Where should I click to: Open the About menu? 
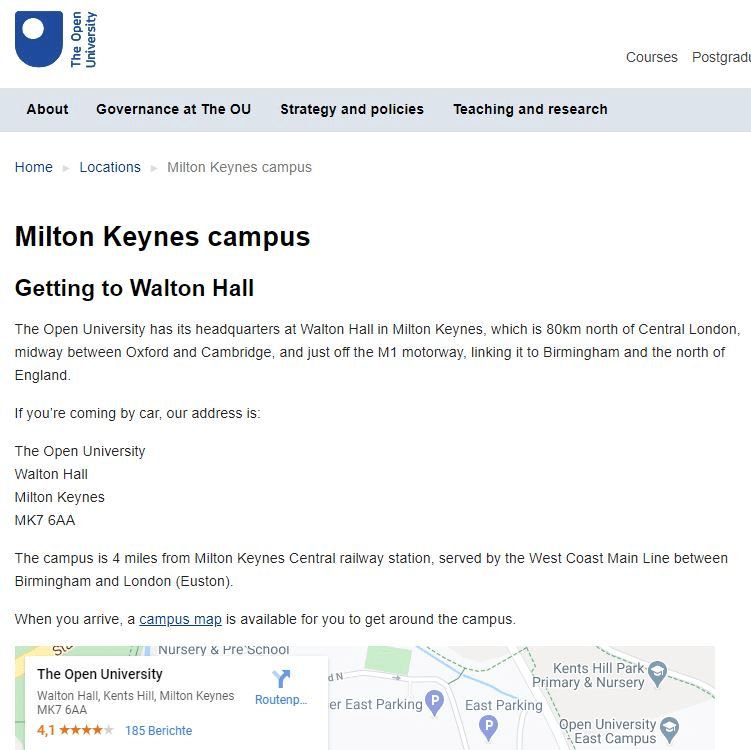[x=47, y=109]
